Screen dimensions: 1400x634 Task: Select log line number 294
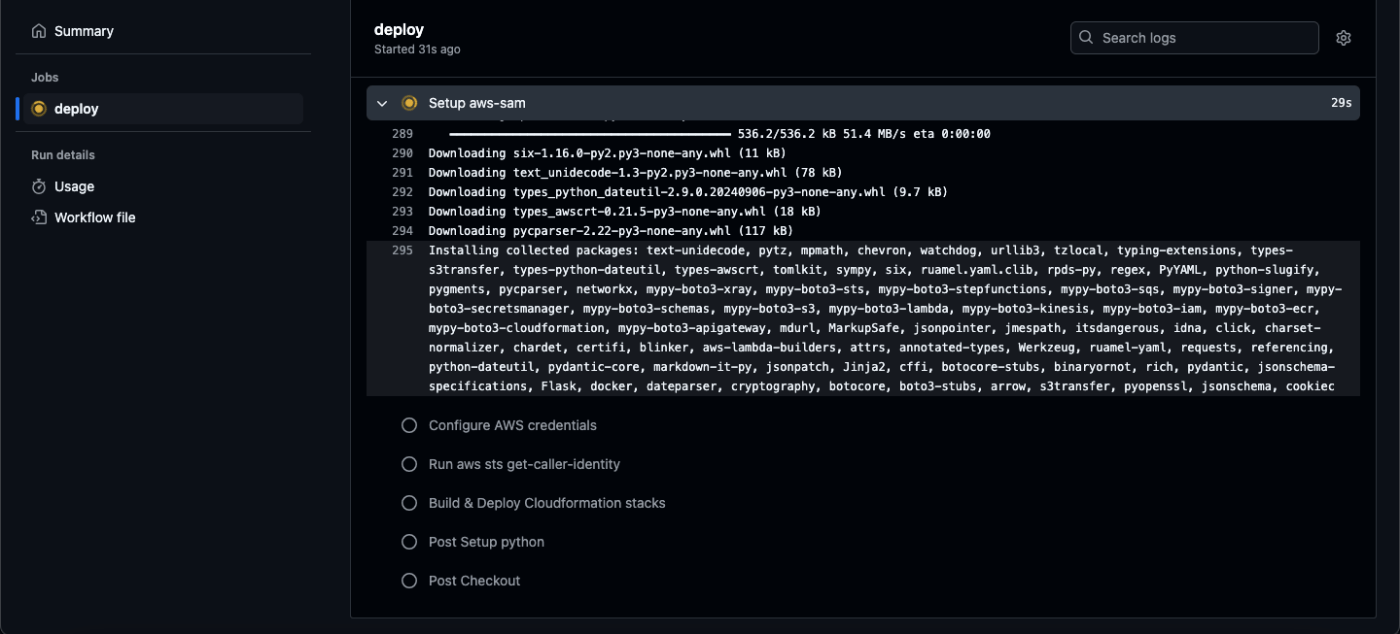pyautogui.click(x=402, y=231)
